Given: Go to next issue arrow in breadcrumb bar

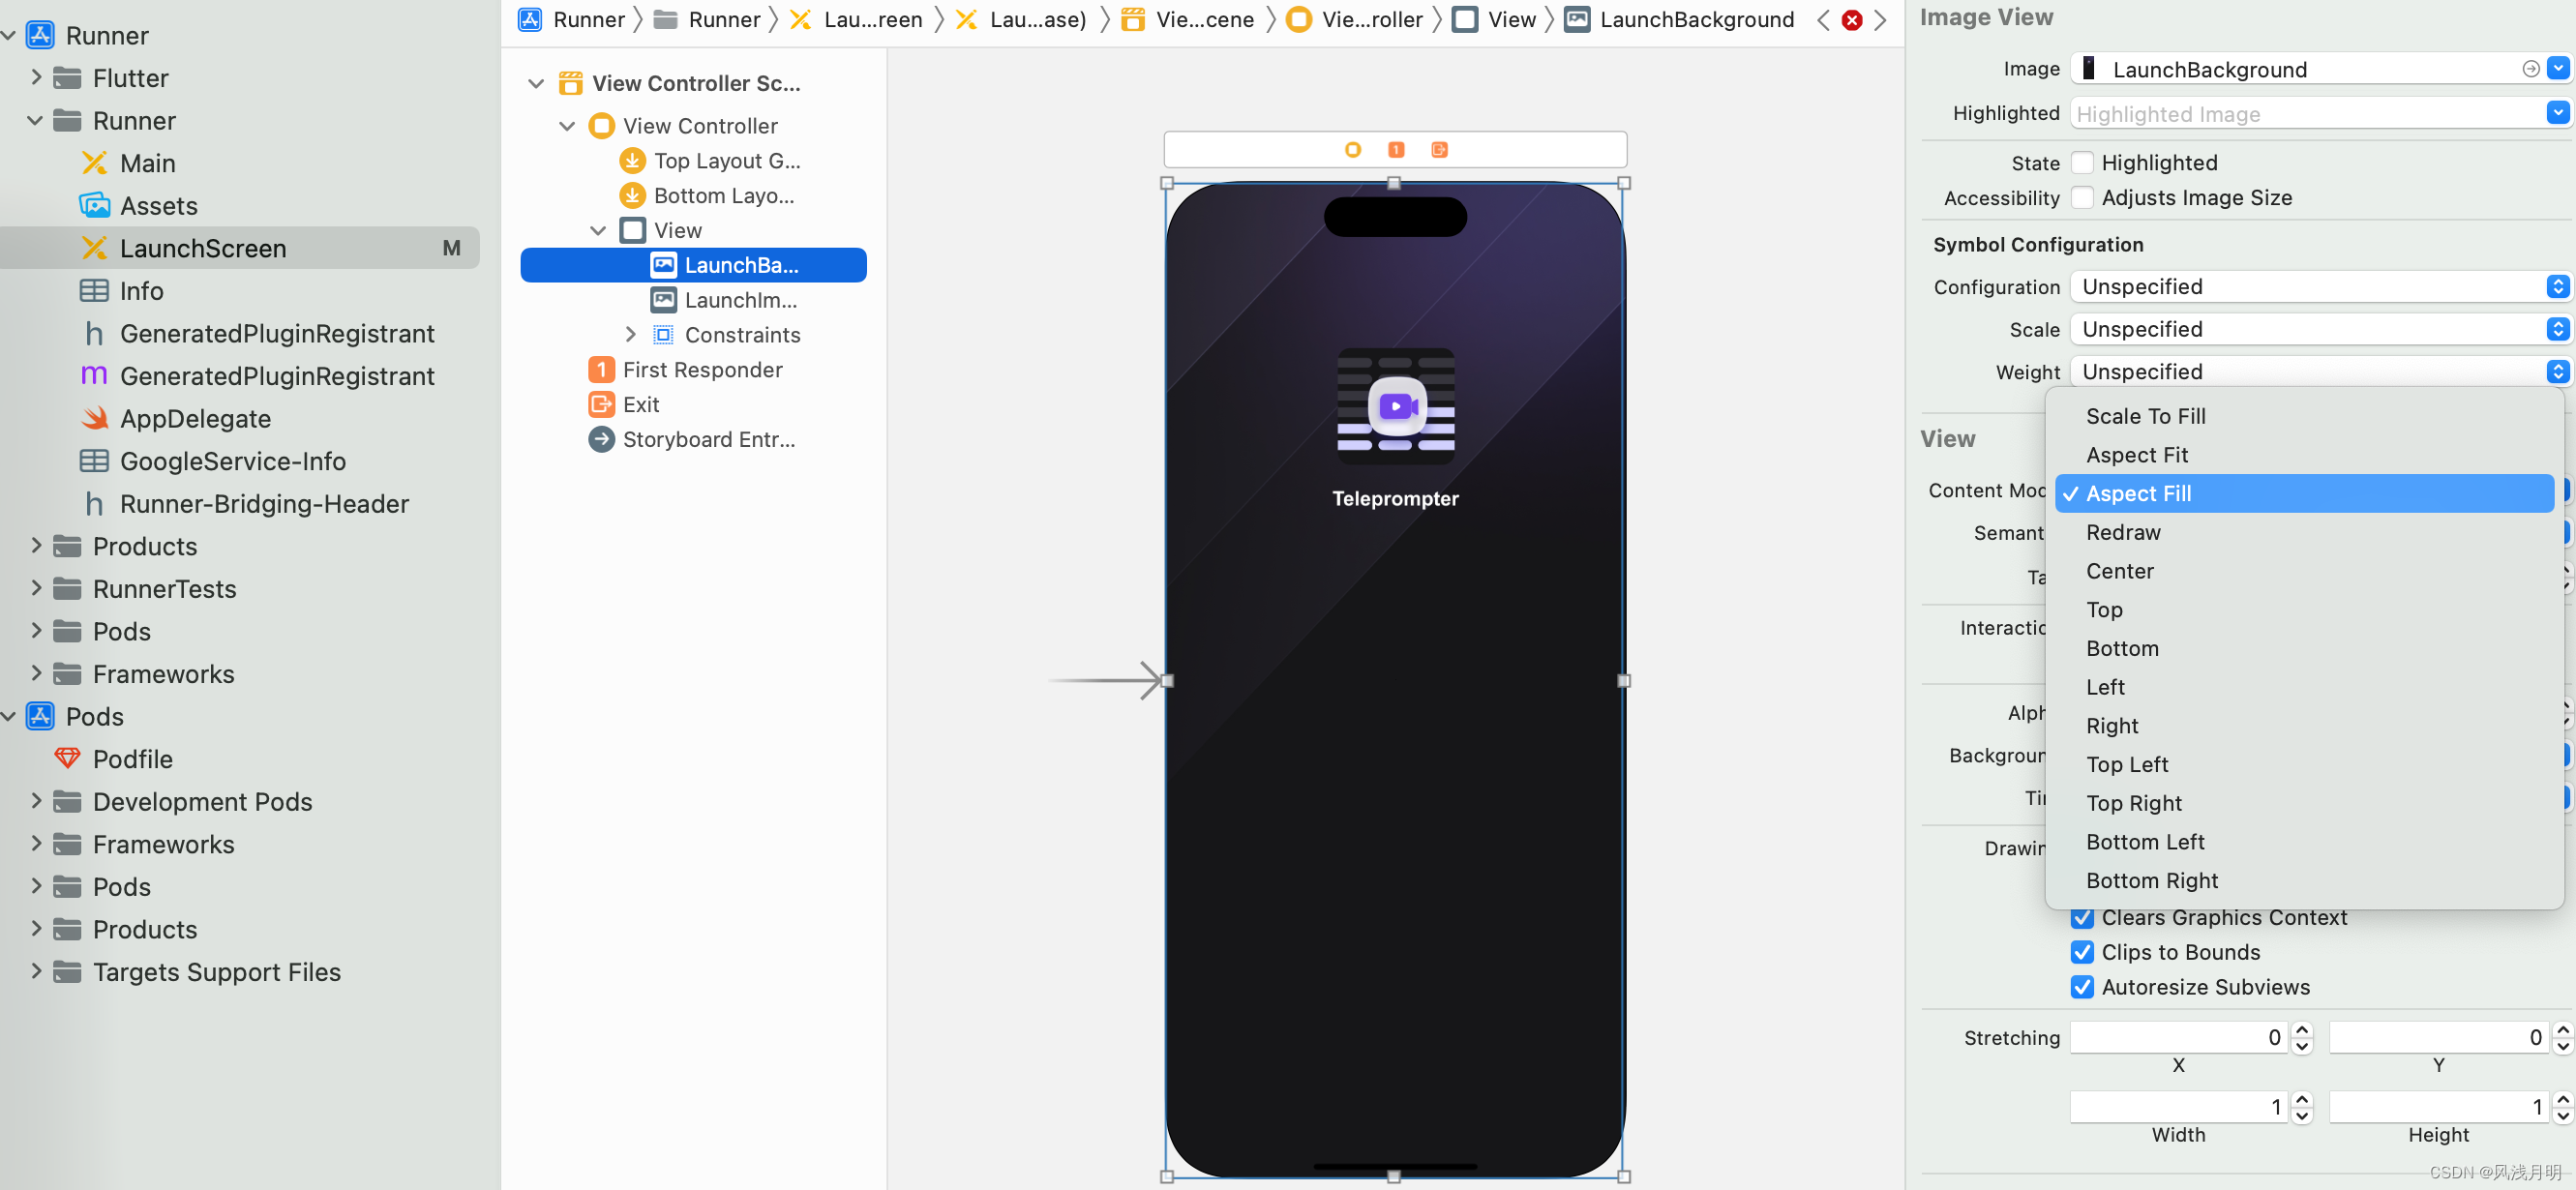Looking at the screenshot, I should coord(1880,20).
